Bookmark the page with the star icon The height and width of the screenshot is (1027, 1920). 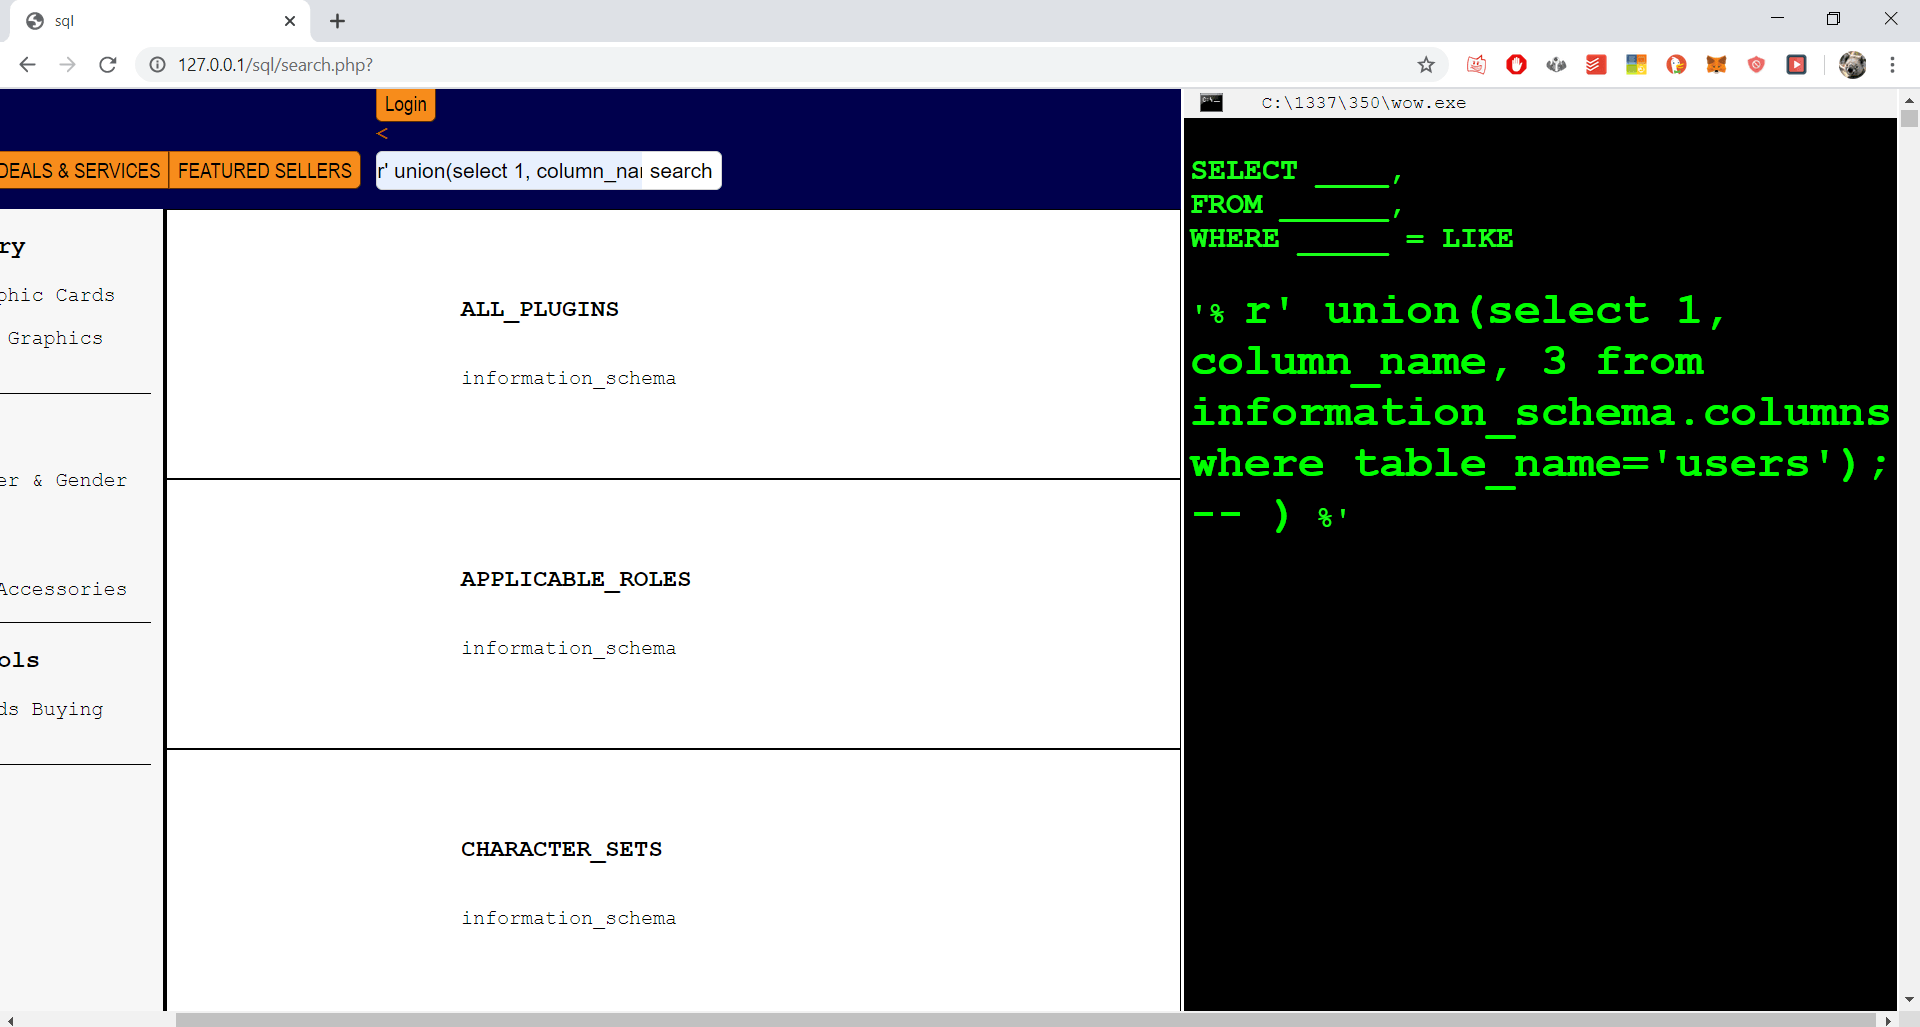click(x=1427, y=64)
